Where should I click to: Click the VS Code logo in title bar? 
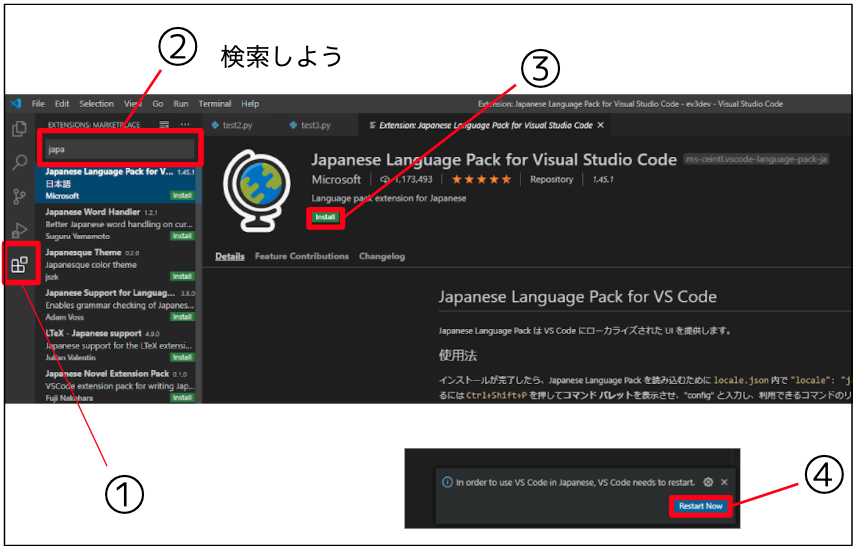click(x=16, y=103)
